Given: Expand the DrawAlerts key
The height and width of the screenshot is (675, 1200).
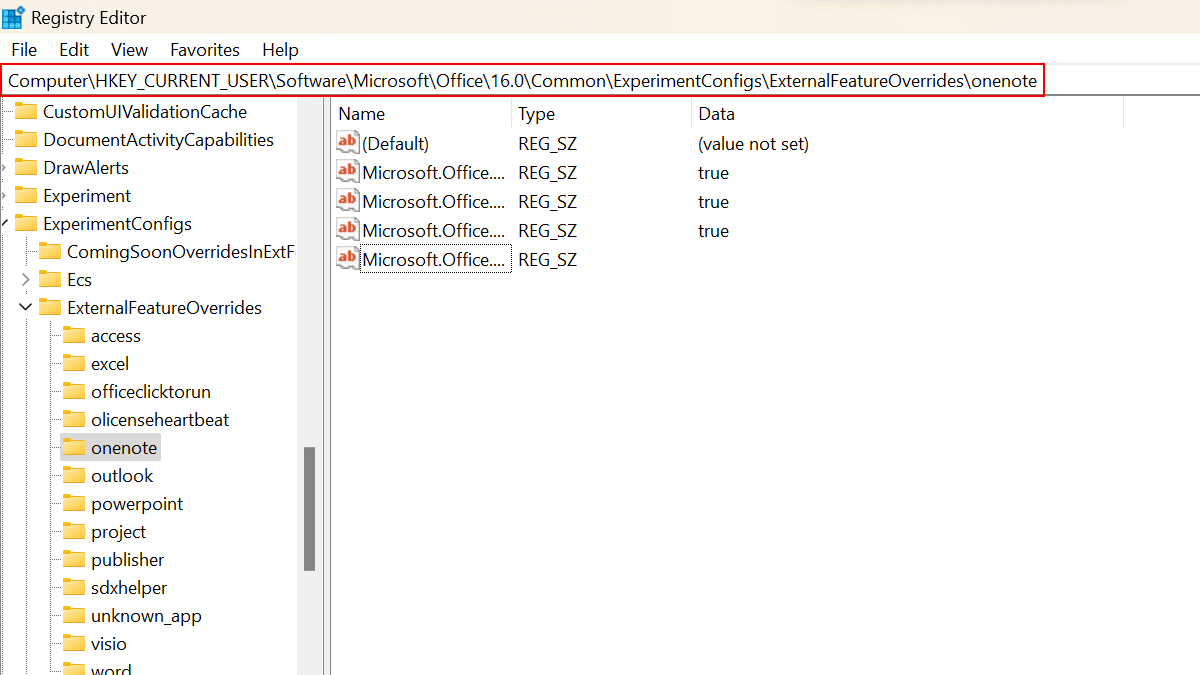Looking at the screenshot, I should click(4, 168).
